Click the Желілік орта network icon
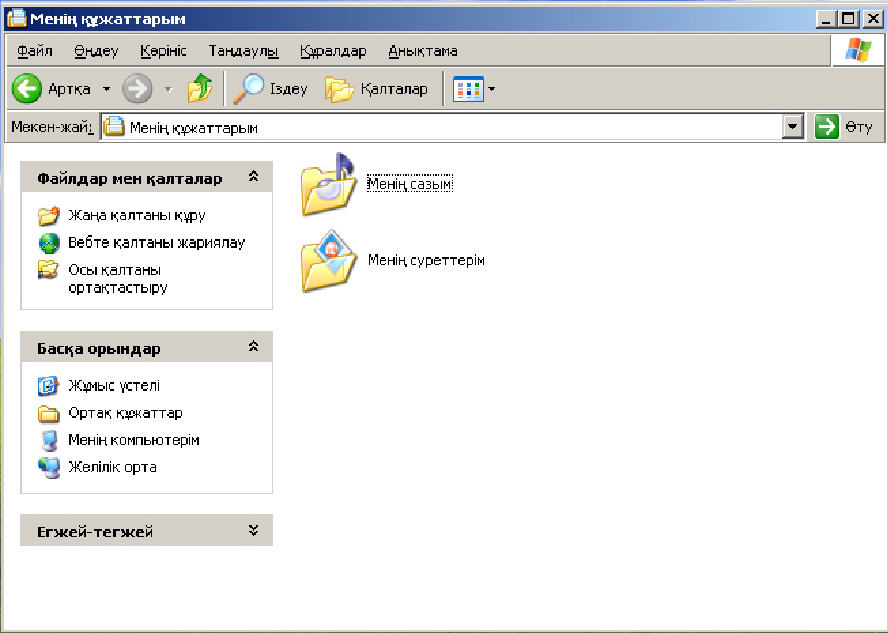 [x=49, y=468]
